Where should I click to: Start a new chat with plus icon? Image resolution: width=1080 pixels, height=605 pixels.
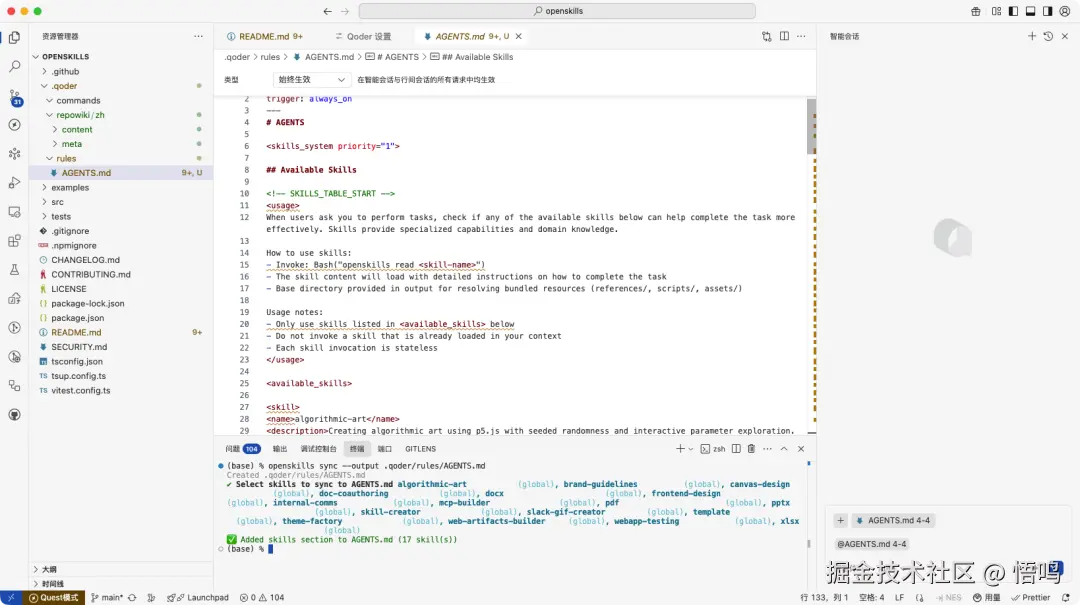pos(1032,36)
